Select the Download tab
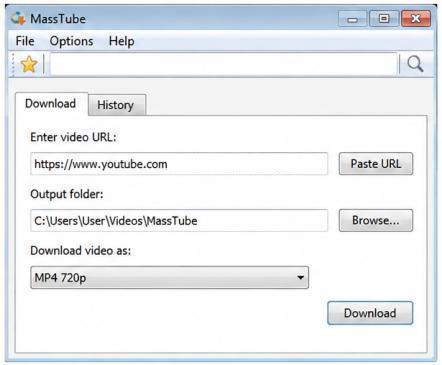Screen dimensions: 442x365 pos(51,104)
